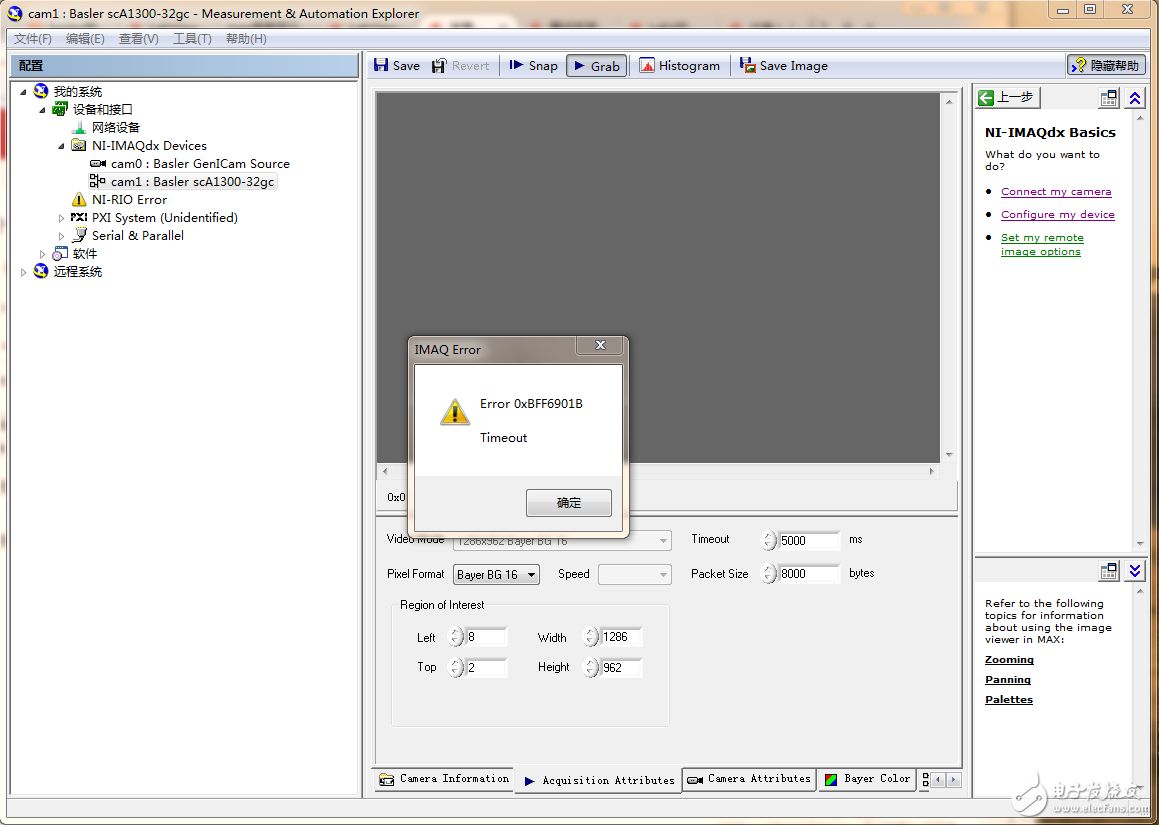Switch to the Bayer Color tab

click(867, 779)
